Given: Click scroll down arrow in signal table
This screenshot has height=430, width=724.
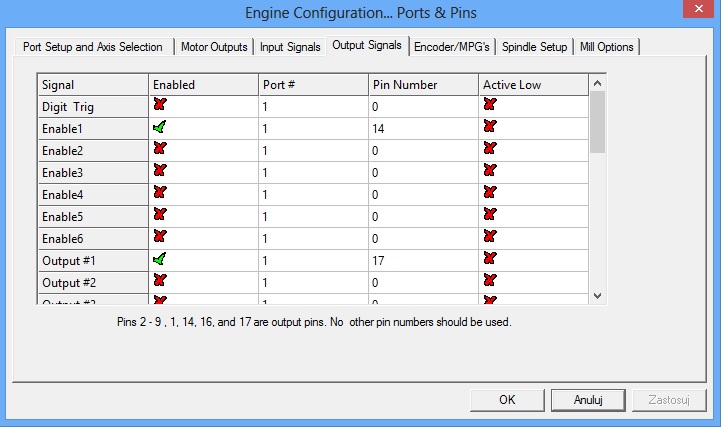Looking at the screenshot, I should 597,296.
